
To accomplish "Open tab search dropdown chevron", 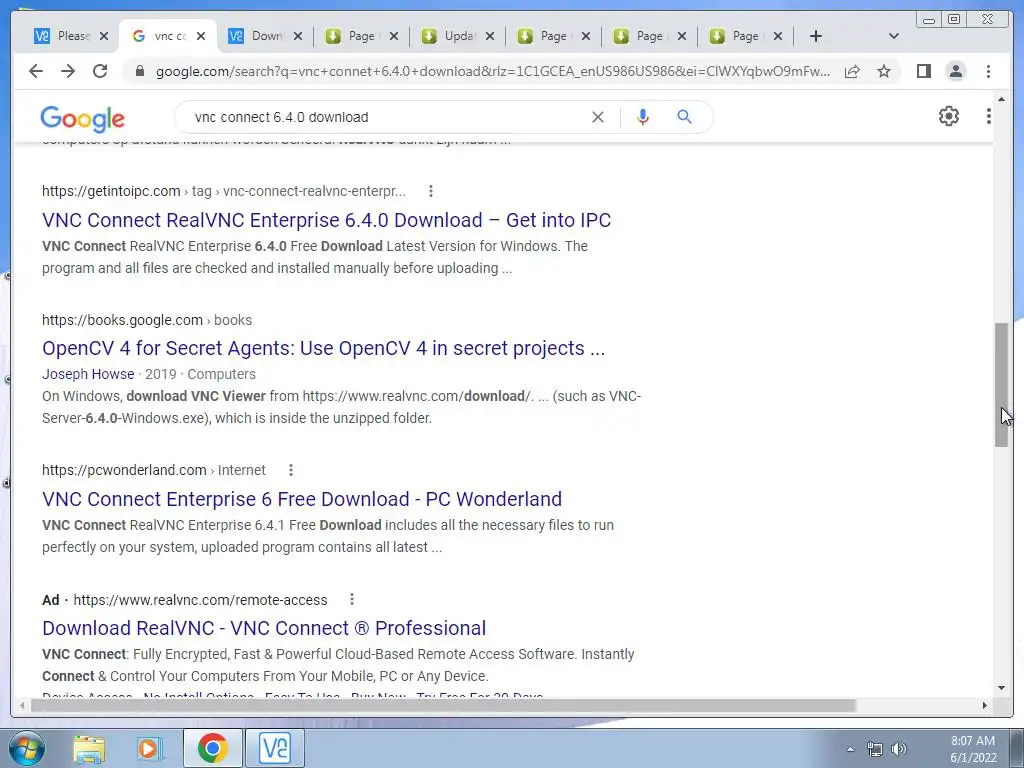I will pos(894,36).
